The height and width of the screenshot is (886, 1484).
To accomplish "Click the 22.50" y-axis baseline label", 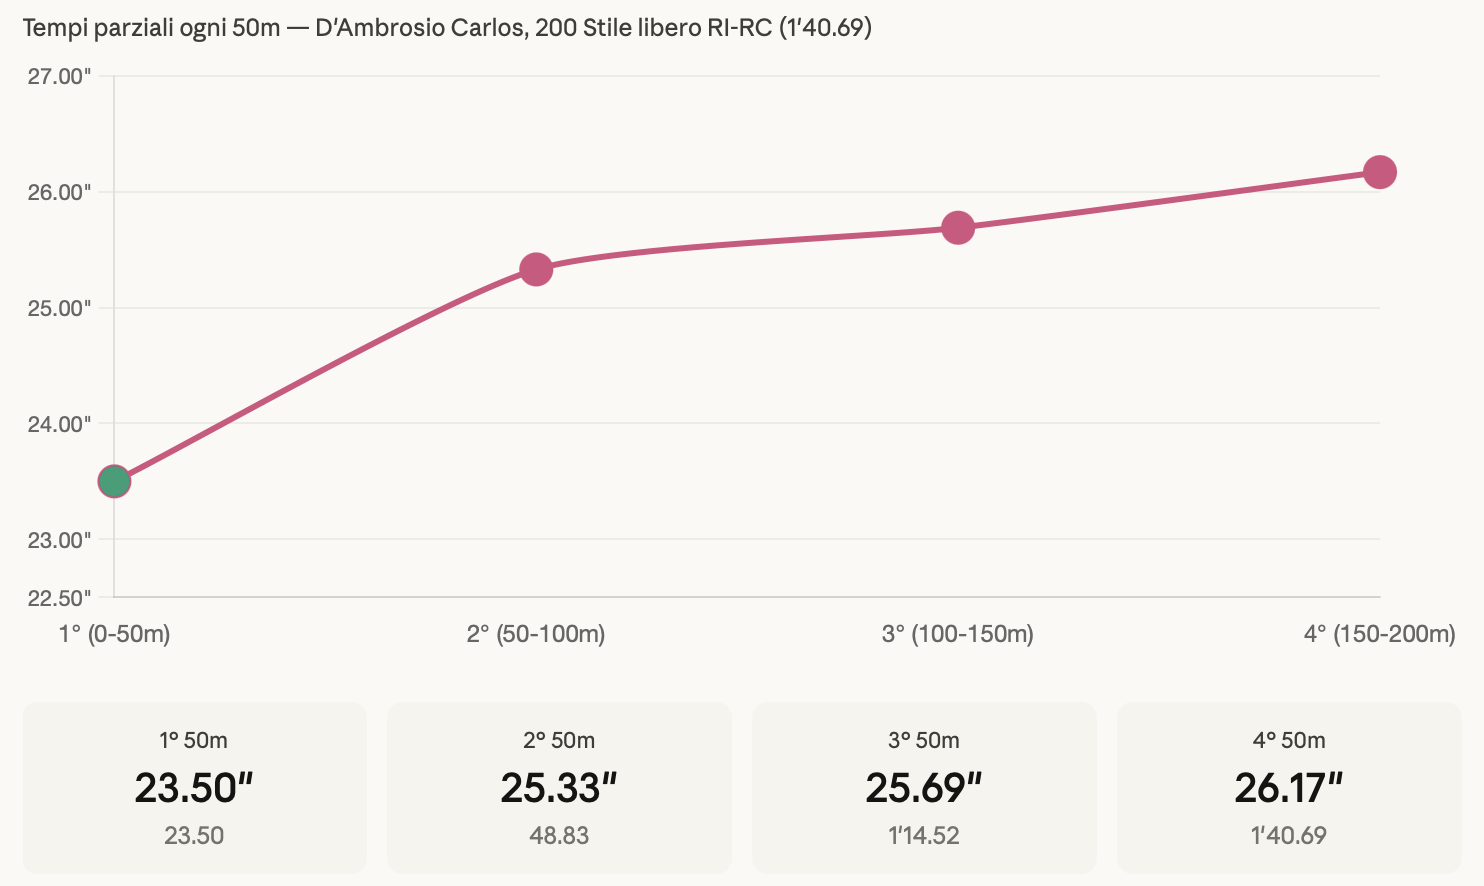I will [59, 598].
